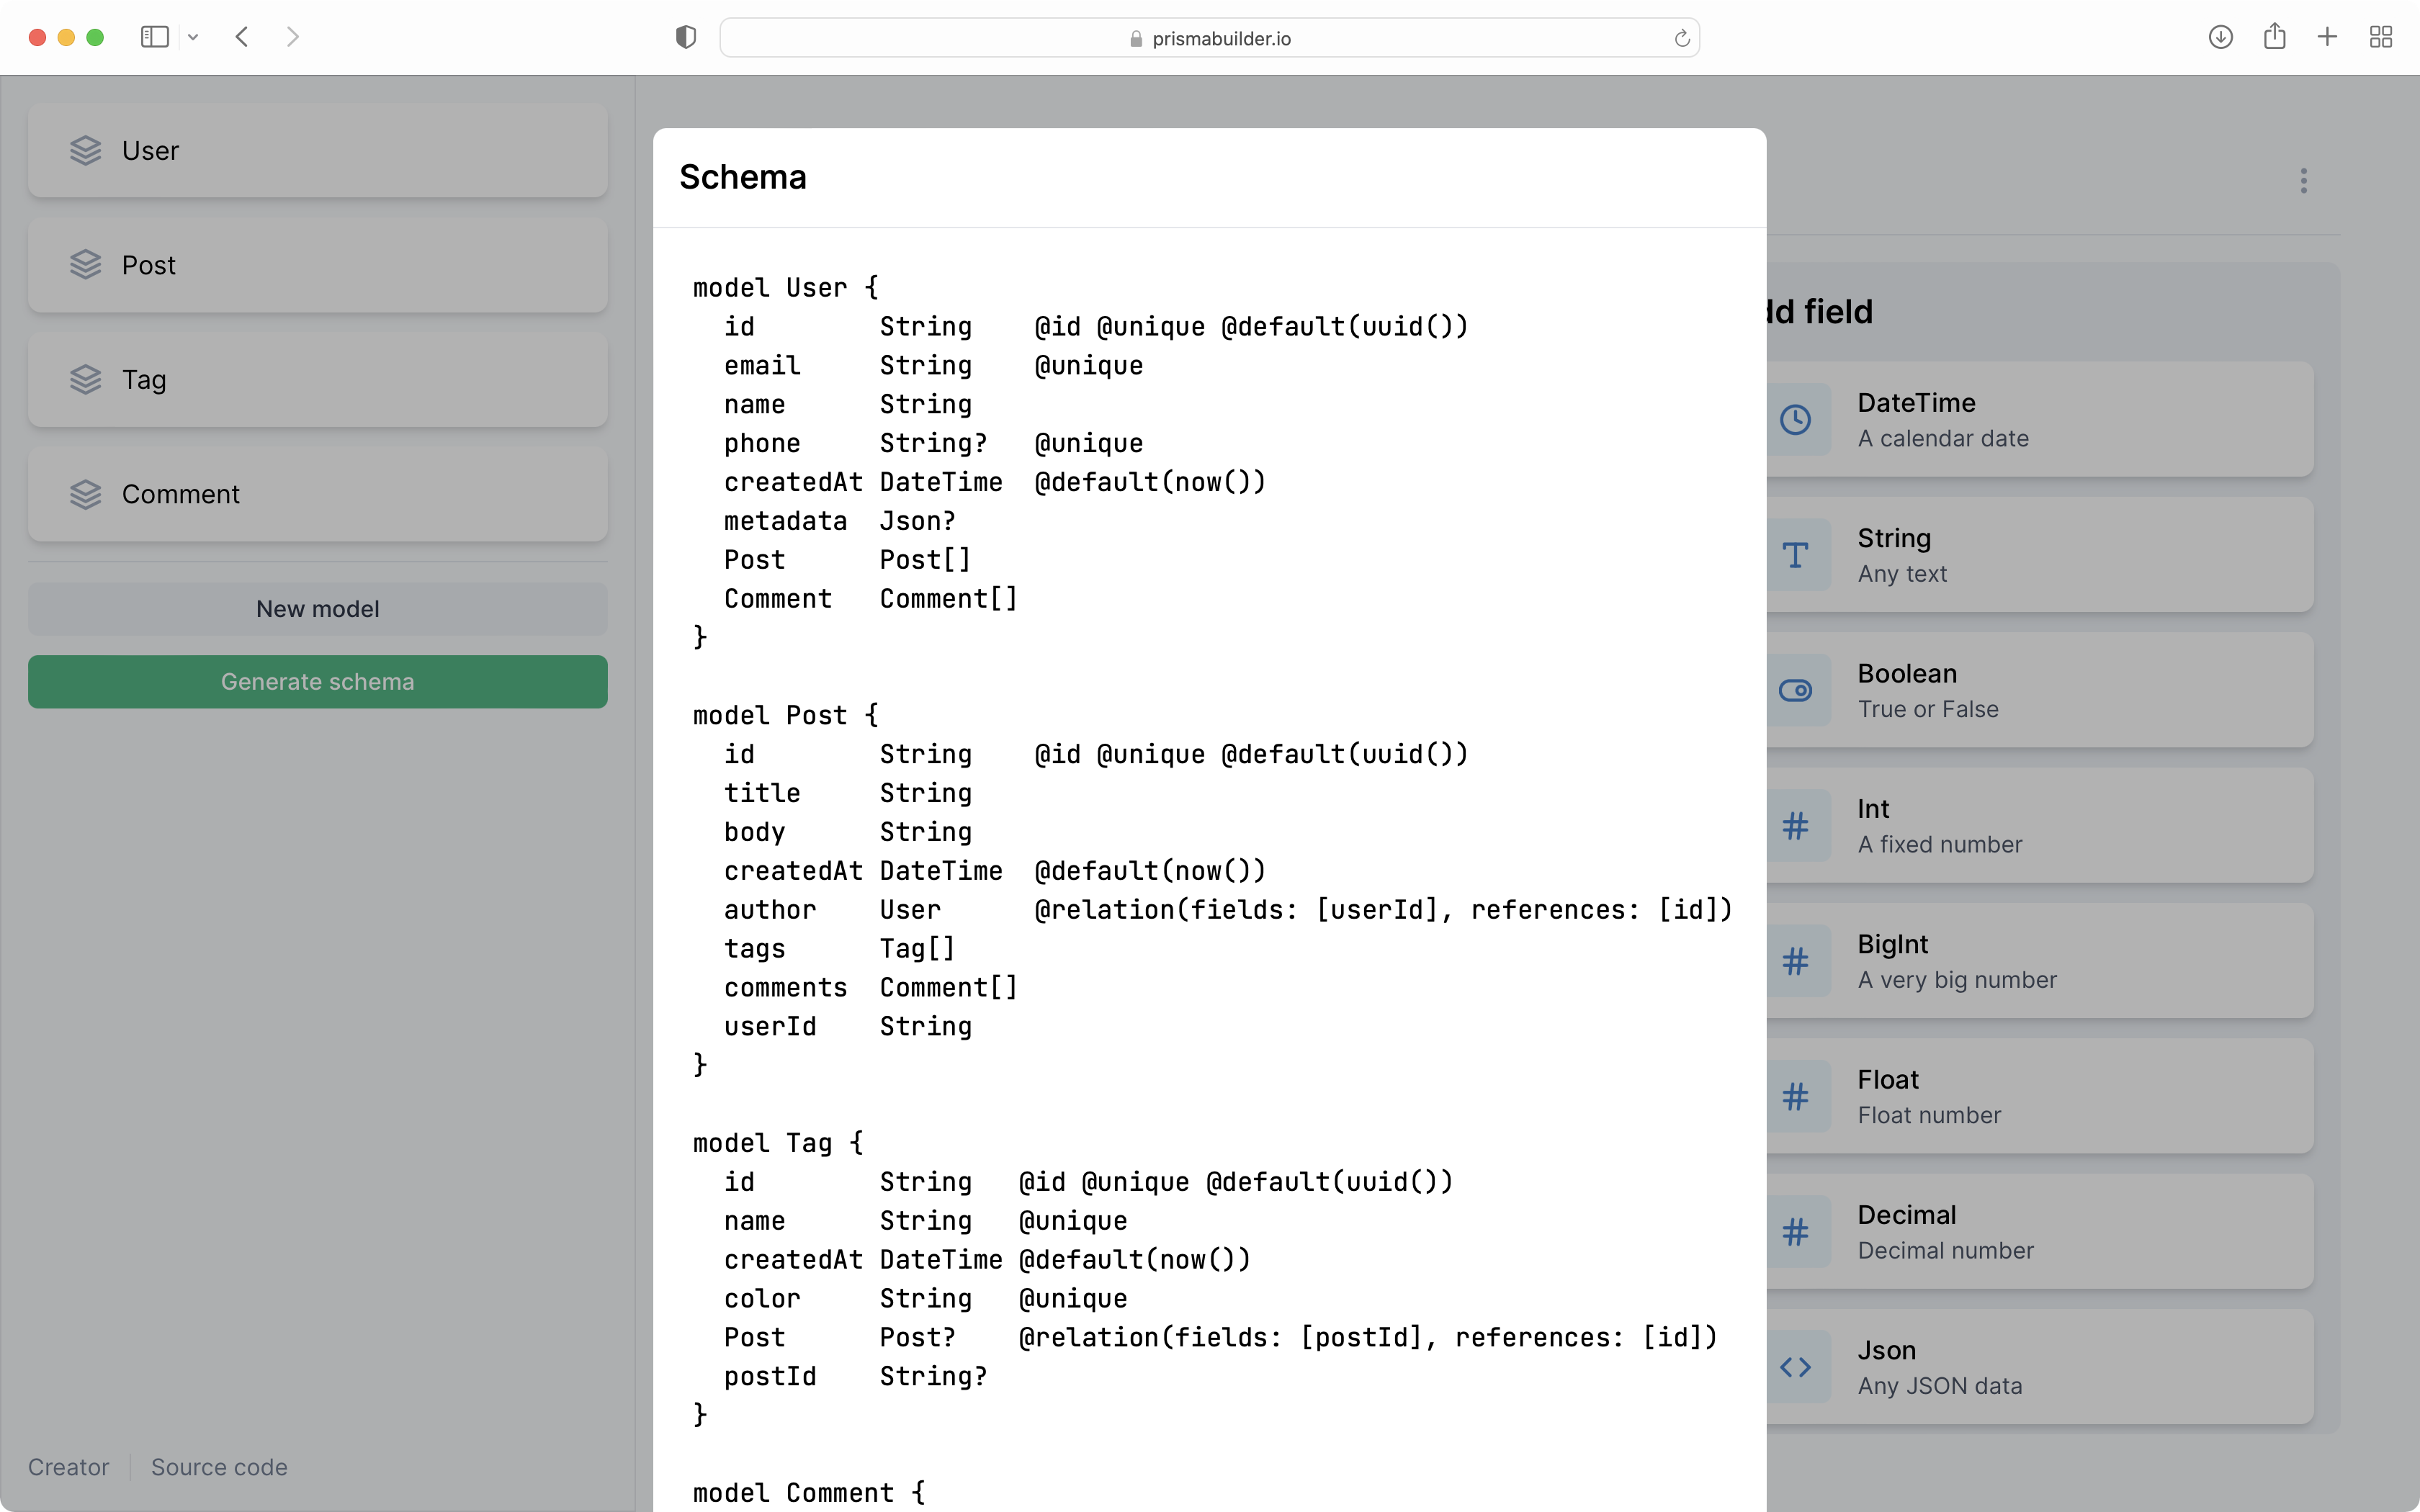Screen dimensions: 2420x1512
Task: Click the privacy shield icon near the address bar
Action: [685, 37]
